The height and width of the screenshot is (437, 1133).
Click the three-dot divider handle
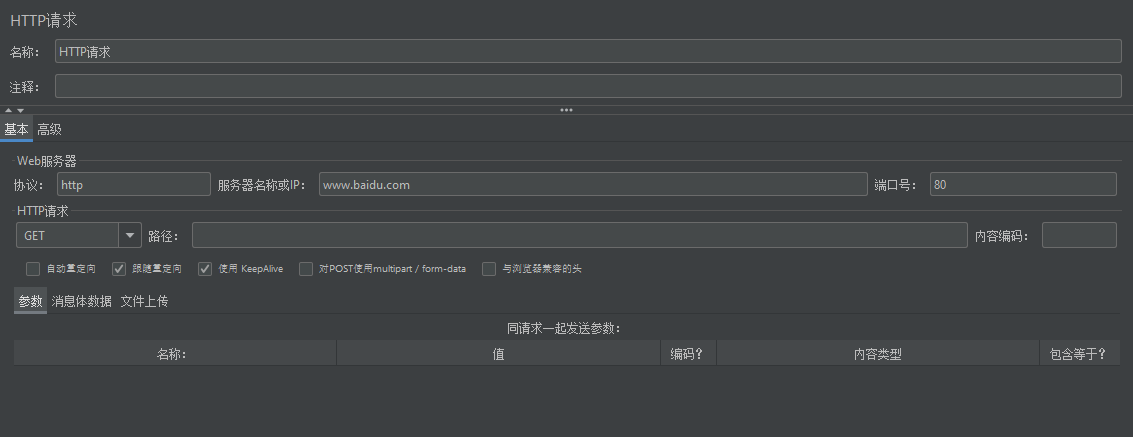click(566, 110)
